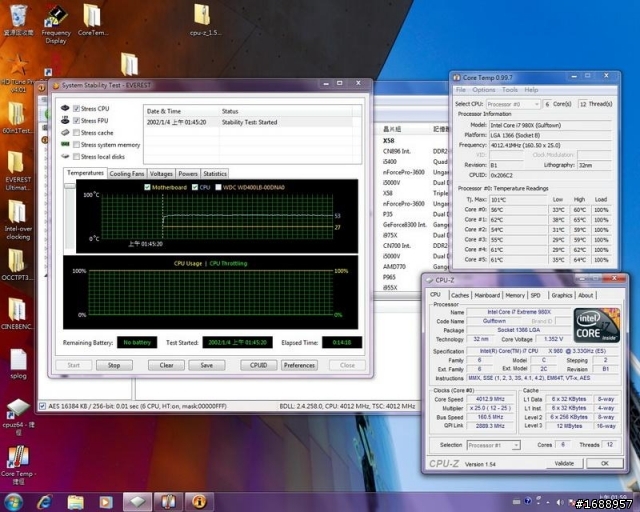Switch to EVEREST taskbar button
The height and width of the screenshot is (512, 640).
[199, 502]
